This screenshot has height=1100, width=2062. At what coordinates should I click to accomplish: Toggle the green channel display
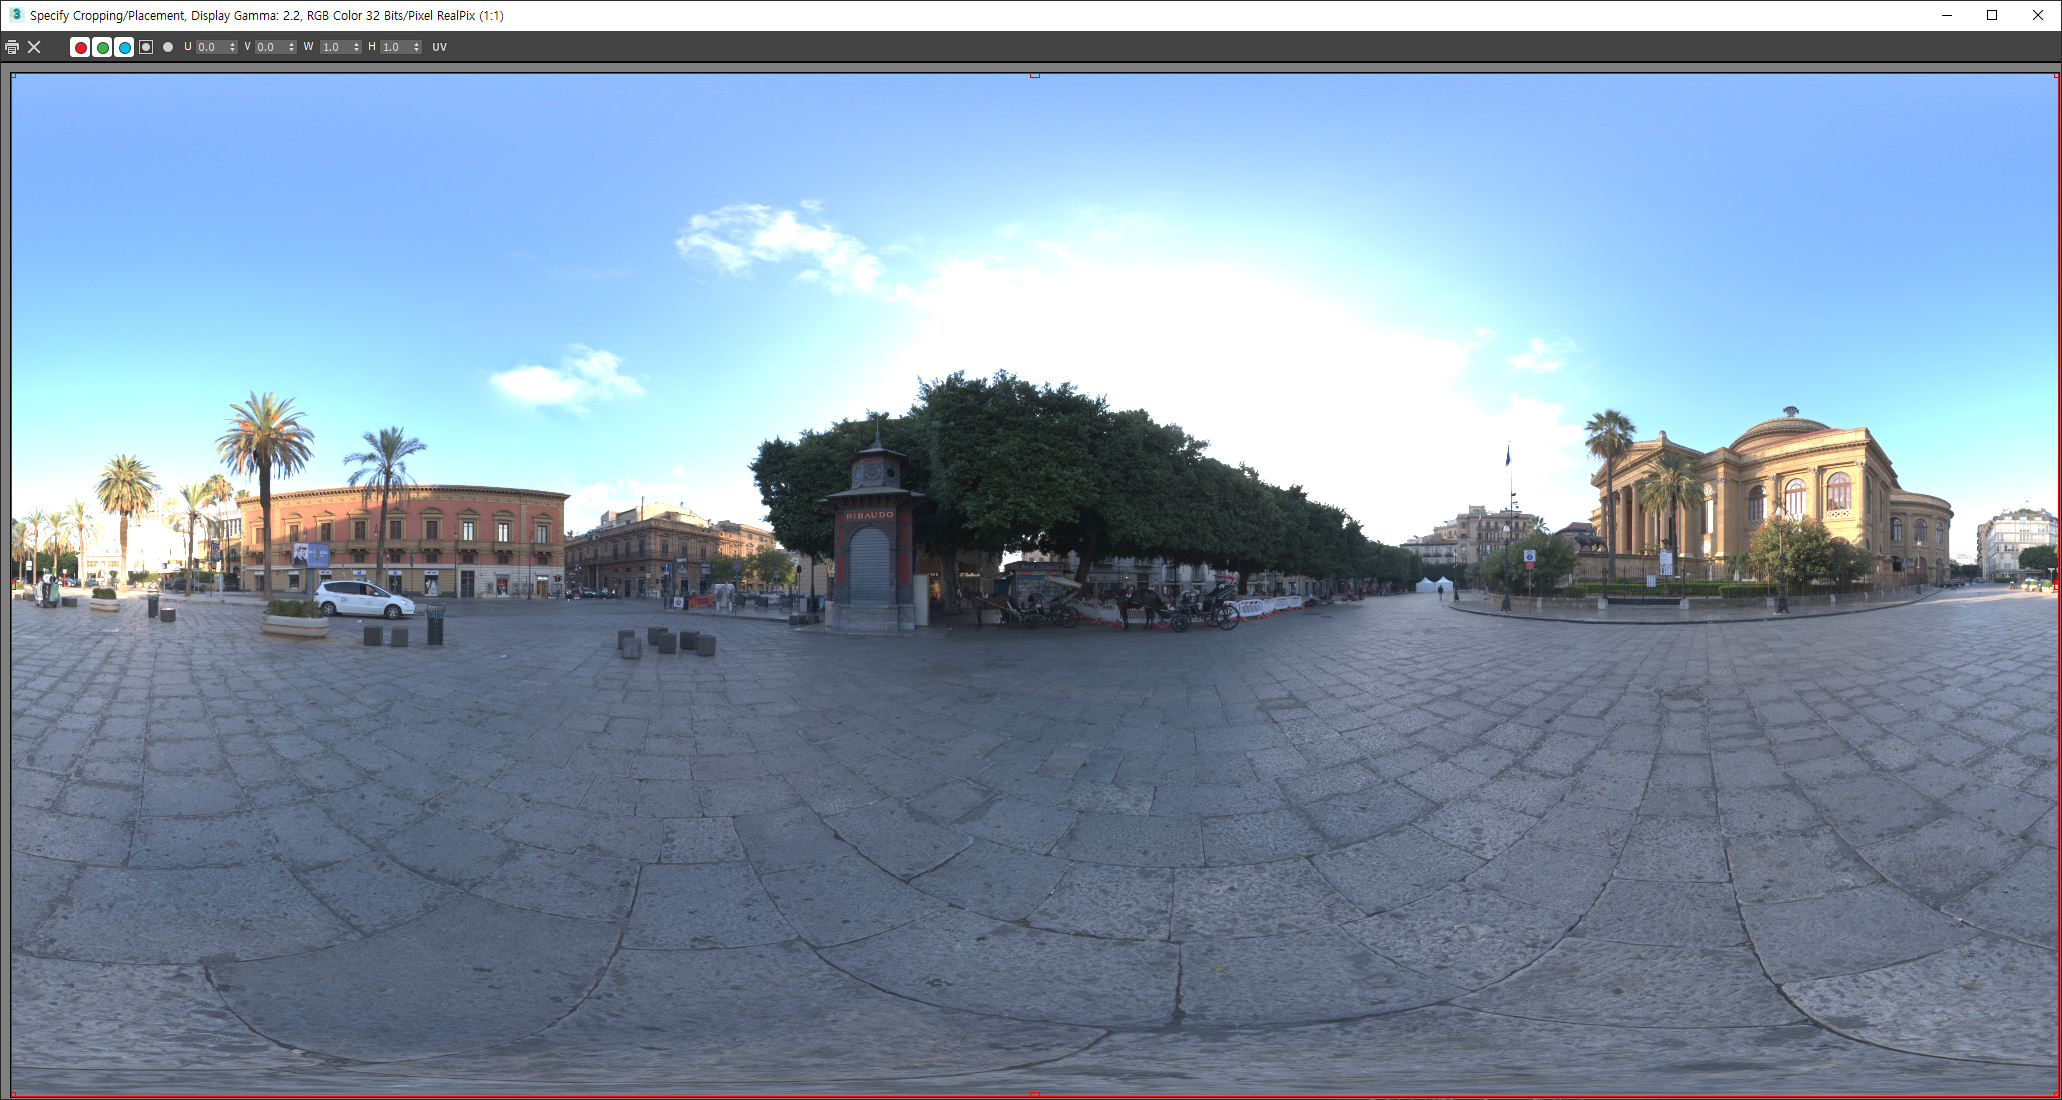tap(102, 47)
